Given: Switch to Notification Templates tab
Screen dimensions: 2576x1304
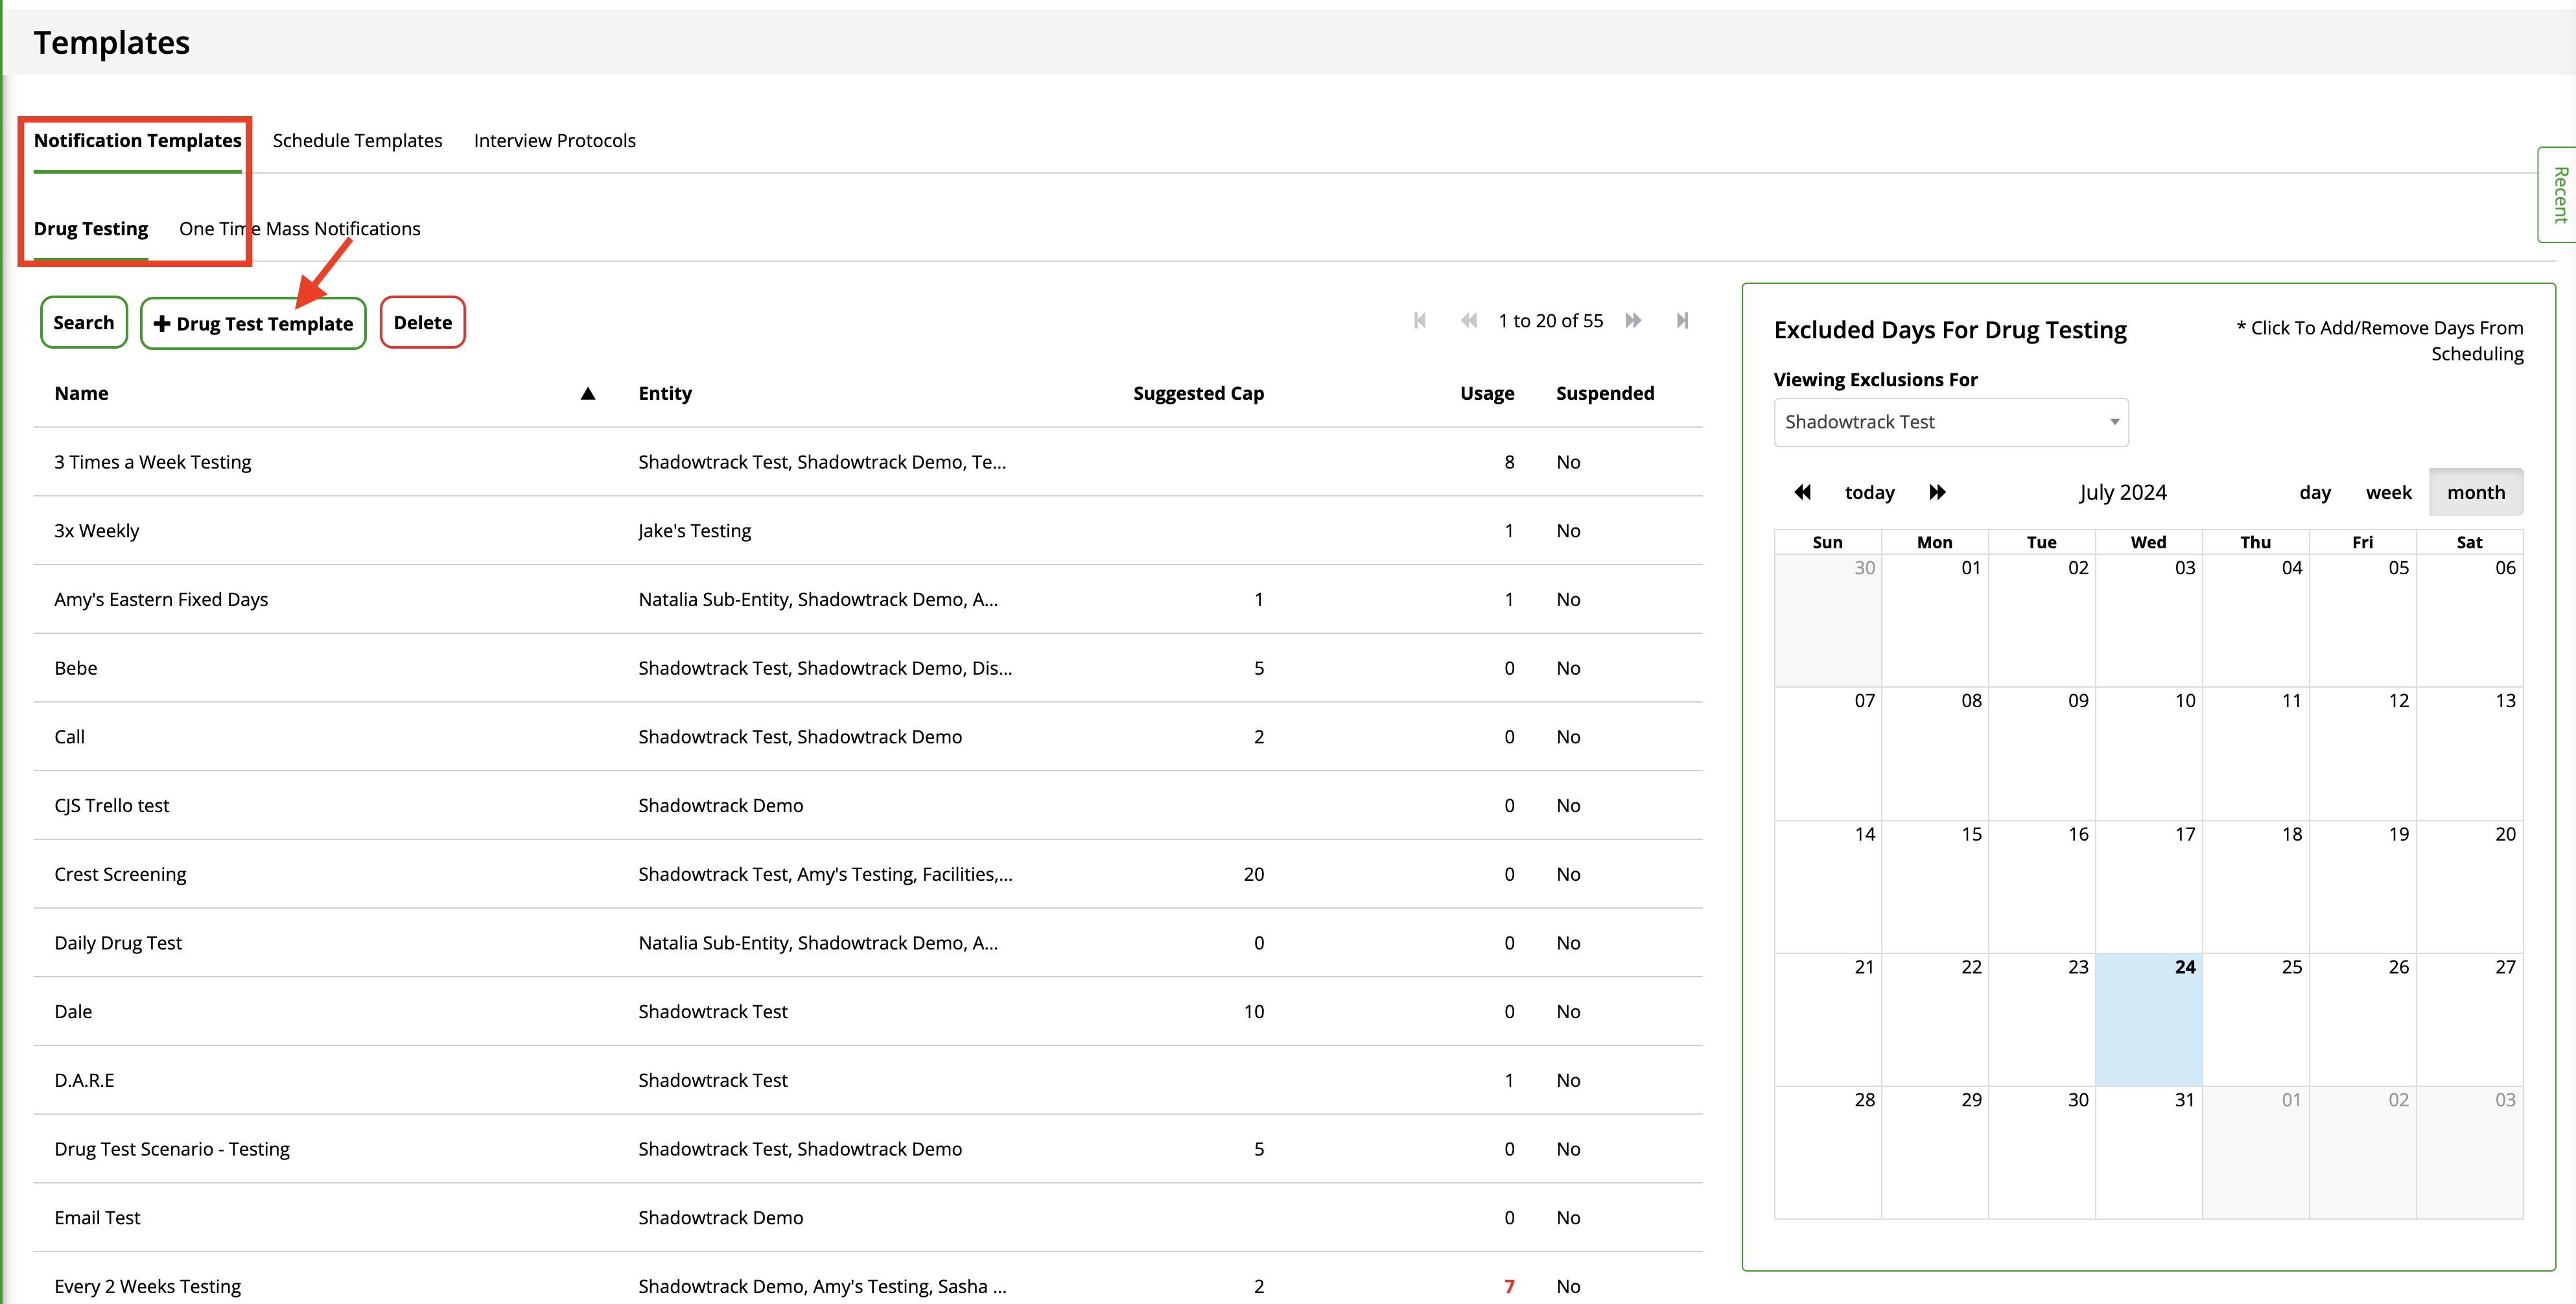Looking at the screenshot, I should coord(137,141).
